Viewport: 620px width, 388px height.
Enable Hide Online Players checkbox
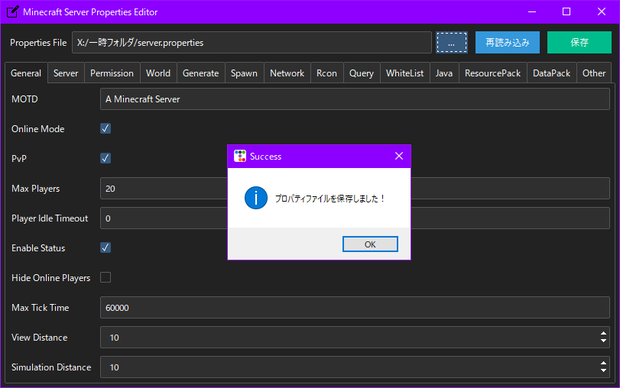[x=106, y=278]
